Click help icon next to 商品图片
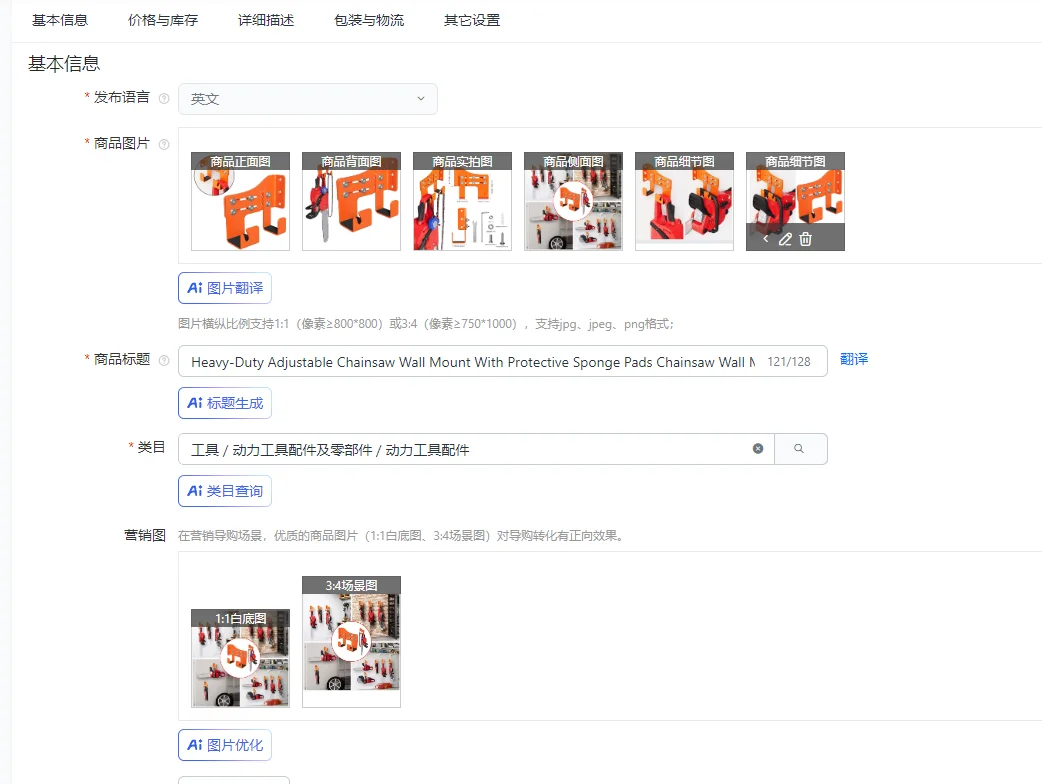 [164, 144]
